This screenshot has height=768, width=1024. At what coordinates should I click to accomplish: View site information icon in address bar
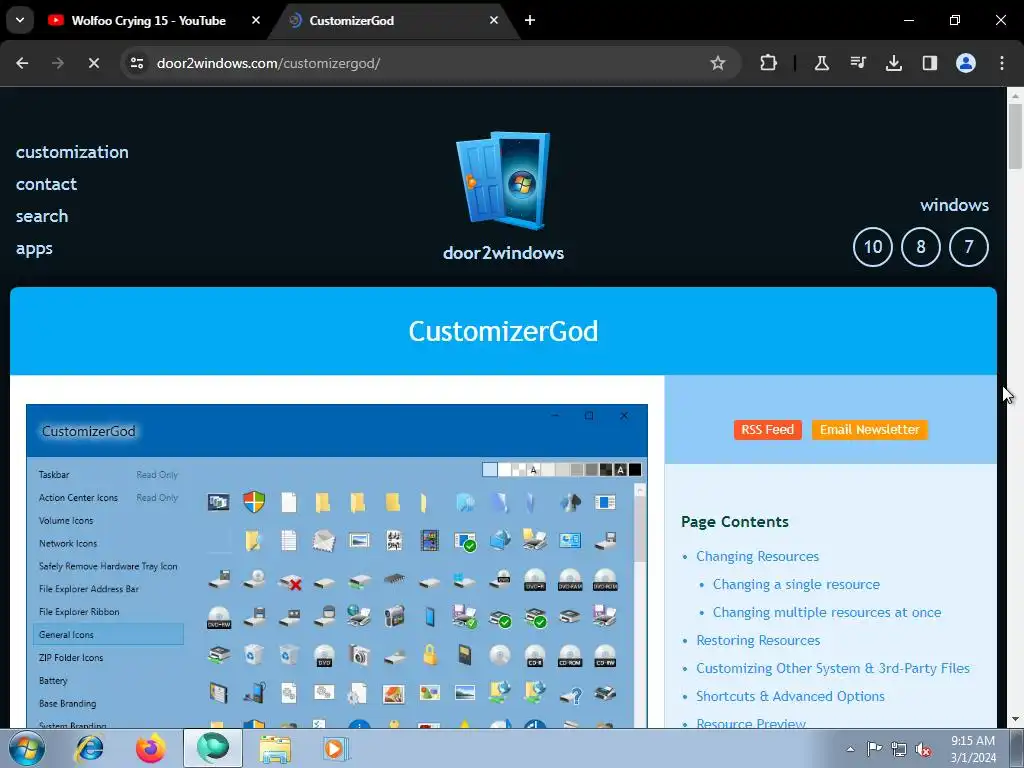pos(137,63)
